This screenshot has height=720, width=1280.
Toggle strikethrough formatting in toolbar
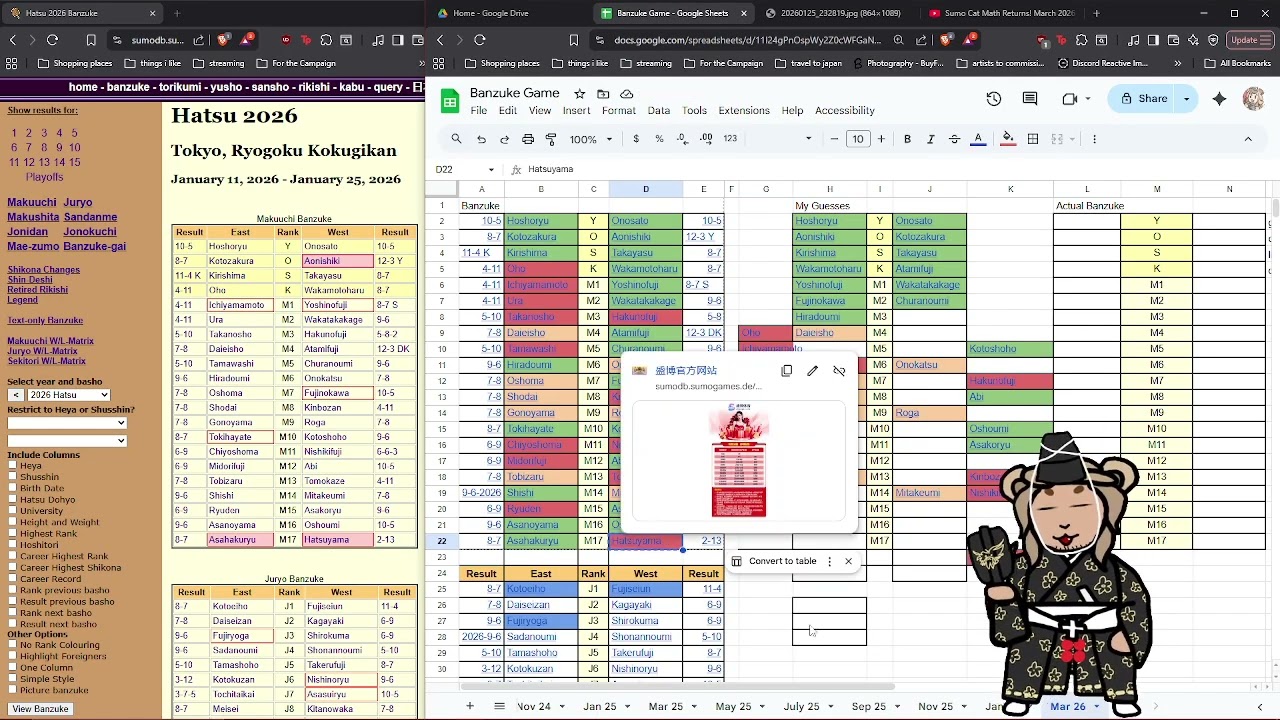coord(954,139)
